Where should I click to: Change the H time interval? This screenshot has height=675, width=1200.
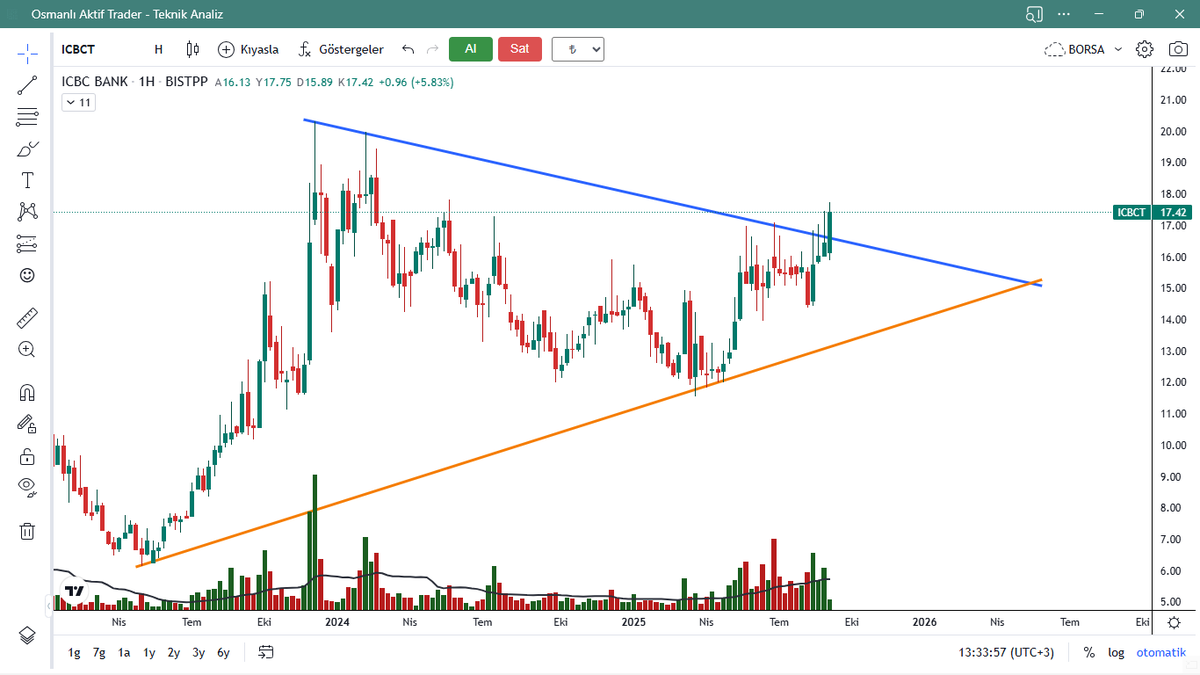[158, 49]
